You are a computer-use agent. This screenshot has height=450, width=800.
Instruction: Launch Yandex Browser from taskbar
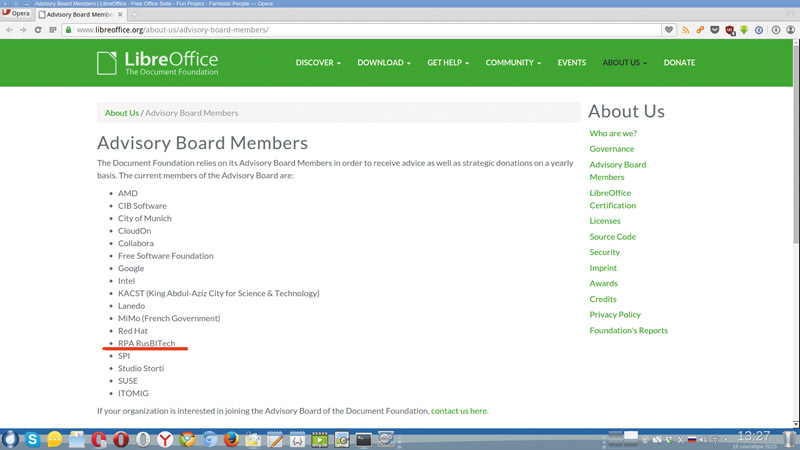tap(165, 439)
